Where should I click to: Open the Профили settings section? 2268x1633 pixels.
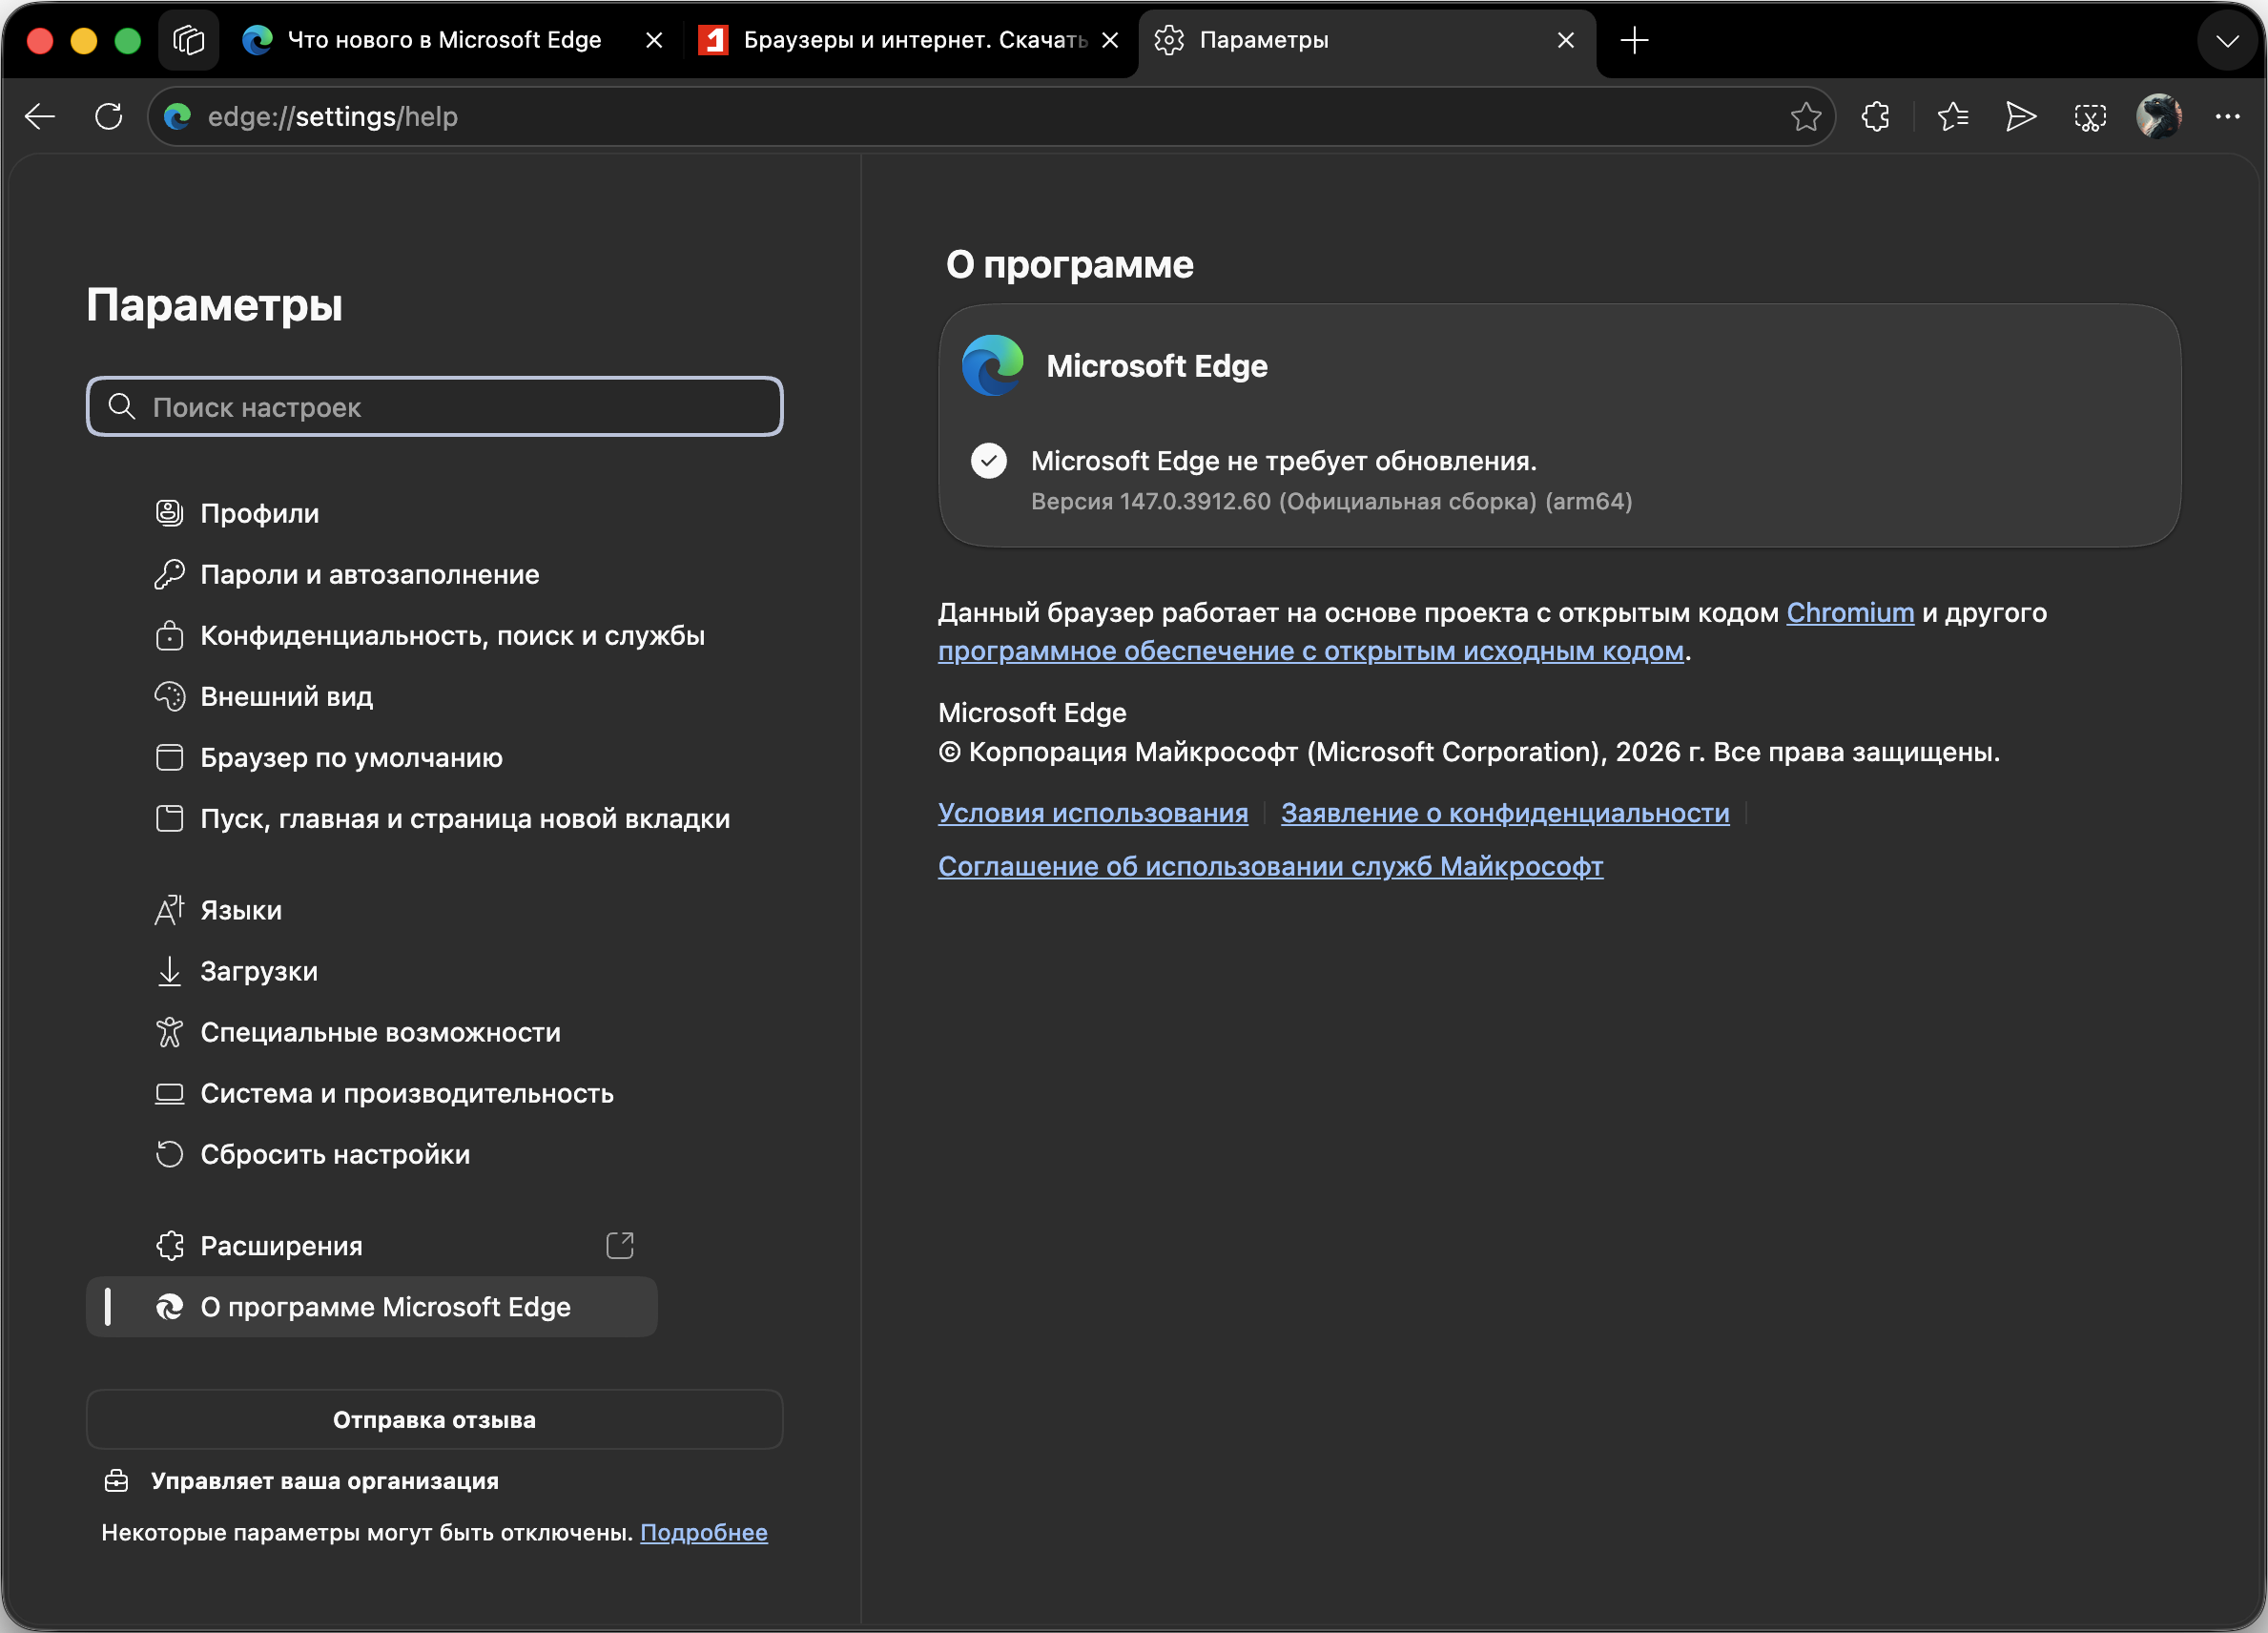point(260,513)
